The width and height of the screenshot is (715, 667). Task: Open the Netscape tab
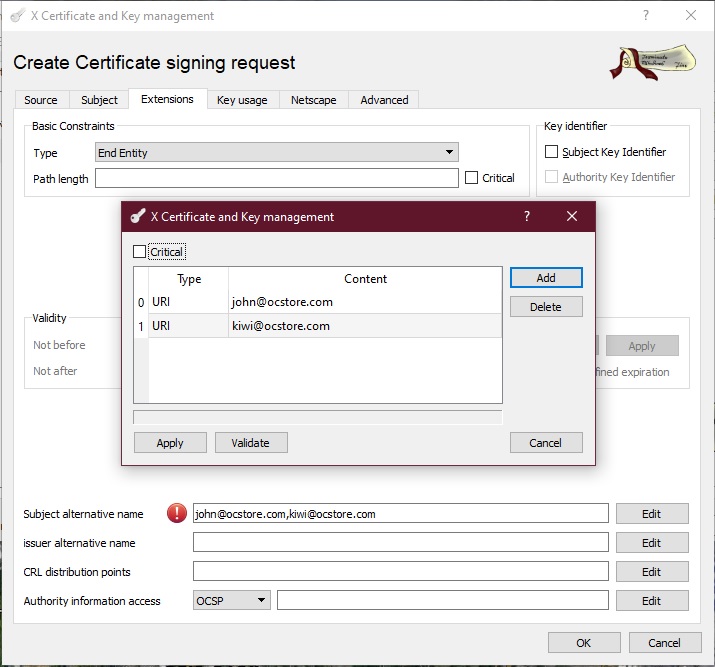click(x=314, y=100)
